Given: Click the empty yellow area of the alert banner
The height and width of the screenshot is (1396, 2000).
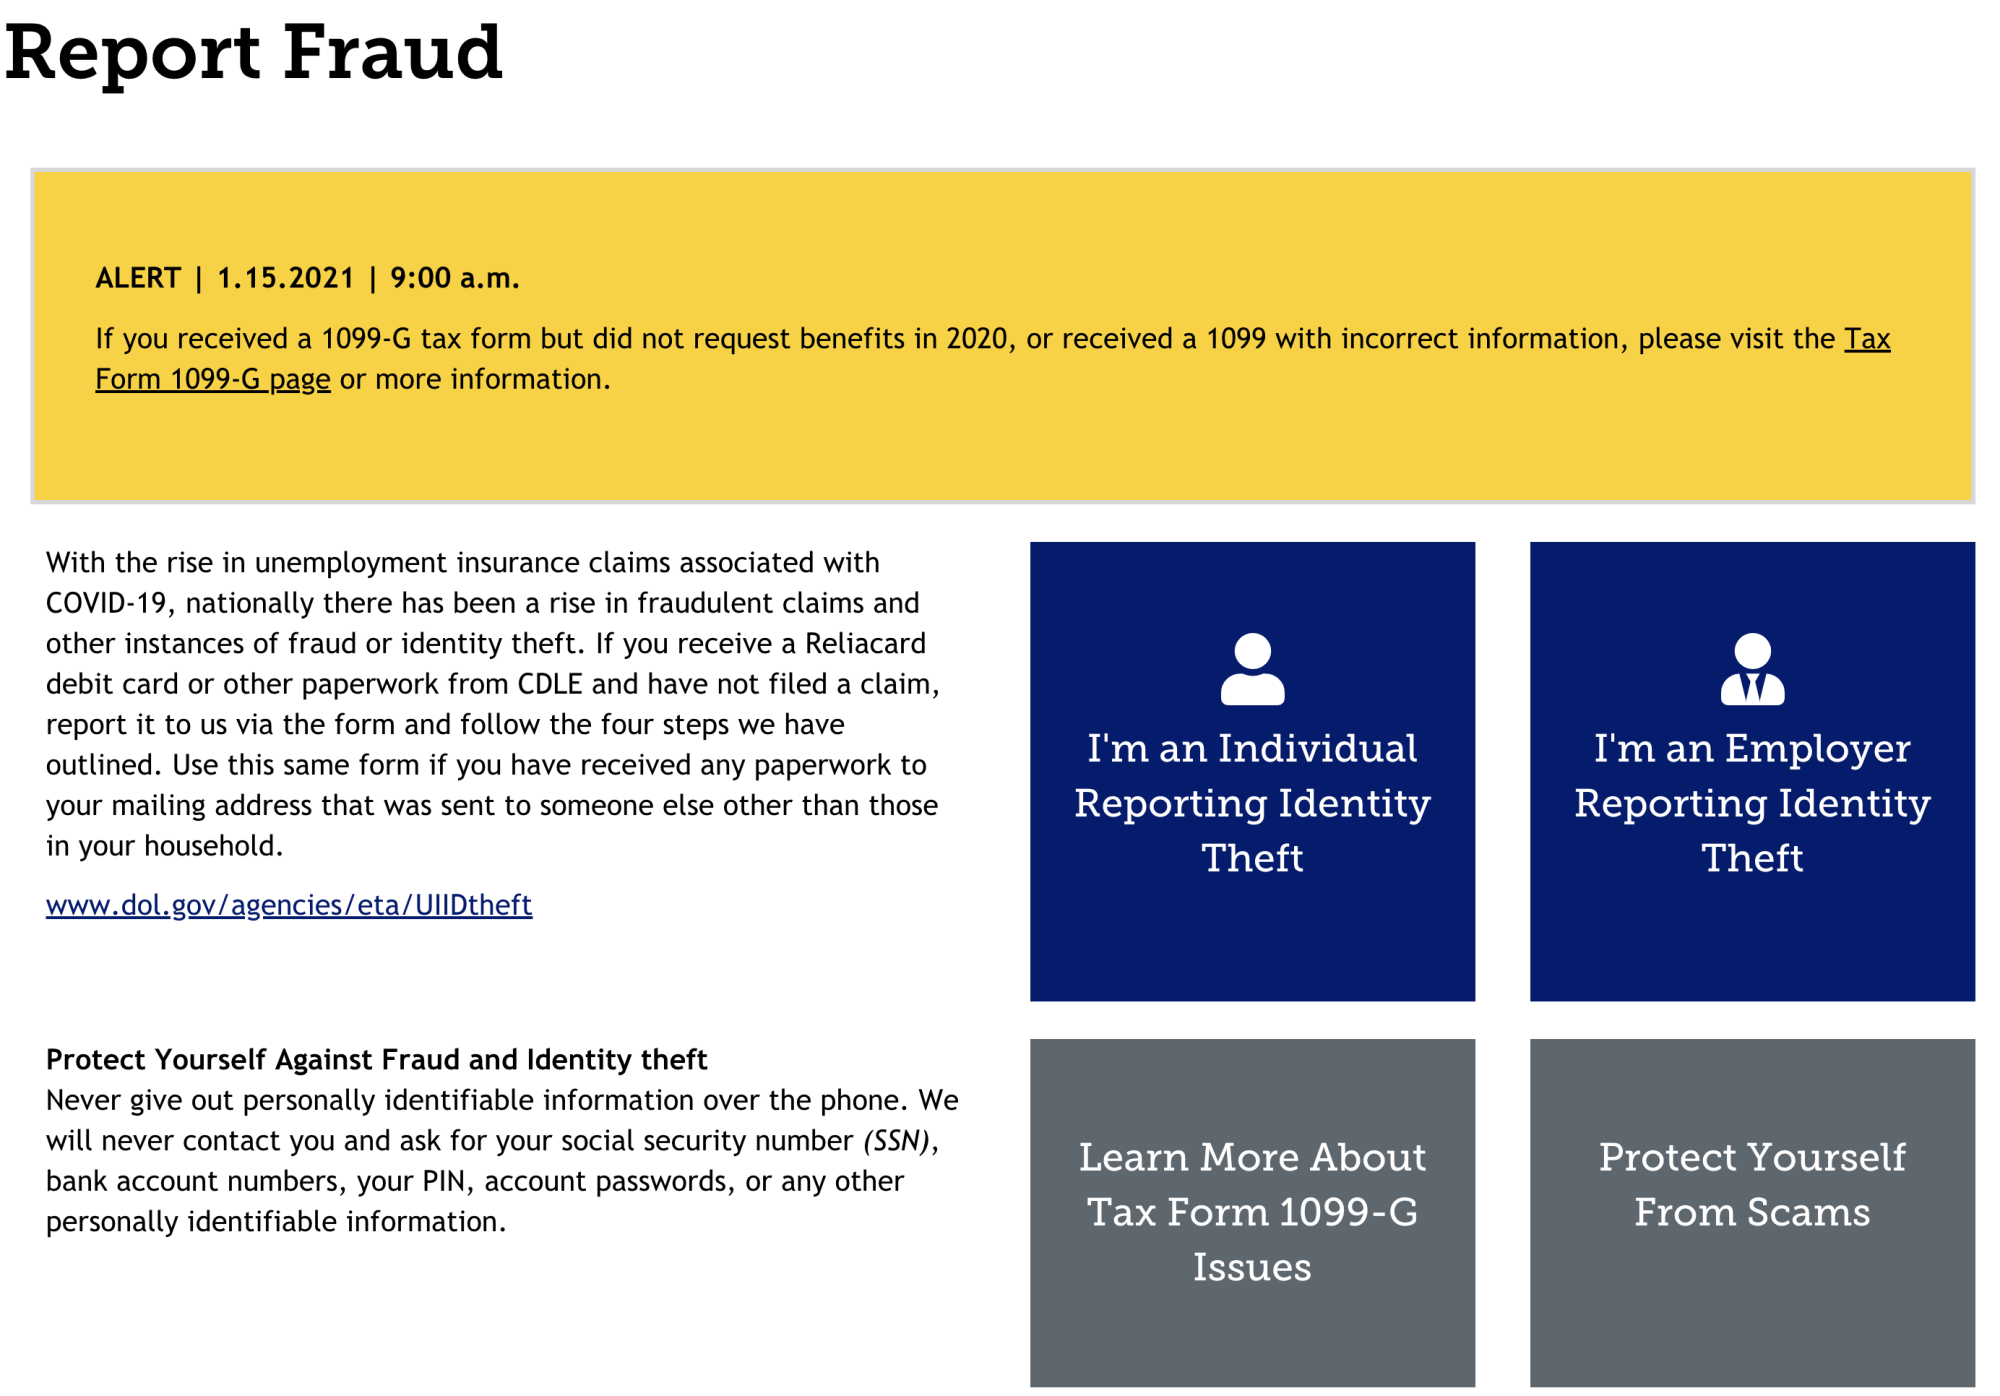Looking at the screenshot, I should 1200,450.
